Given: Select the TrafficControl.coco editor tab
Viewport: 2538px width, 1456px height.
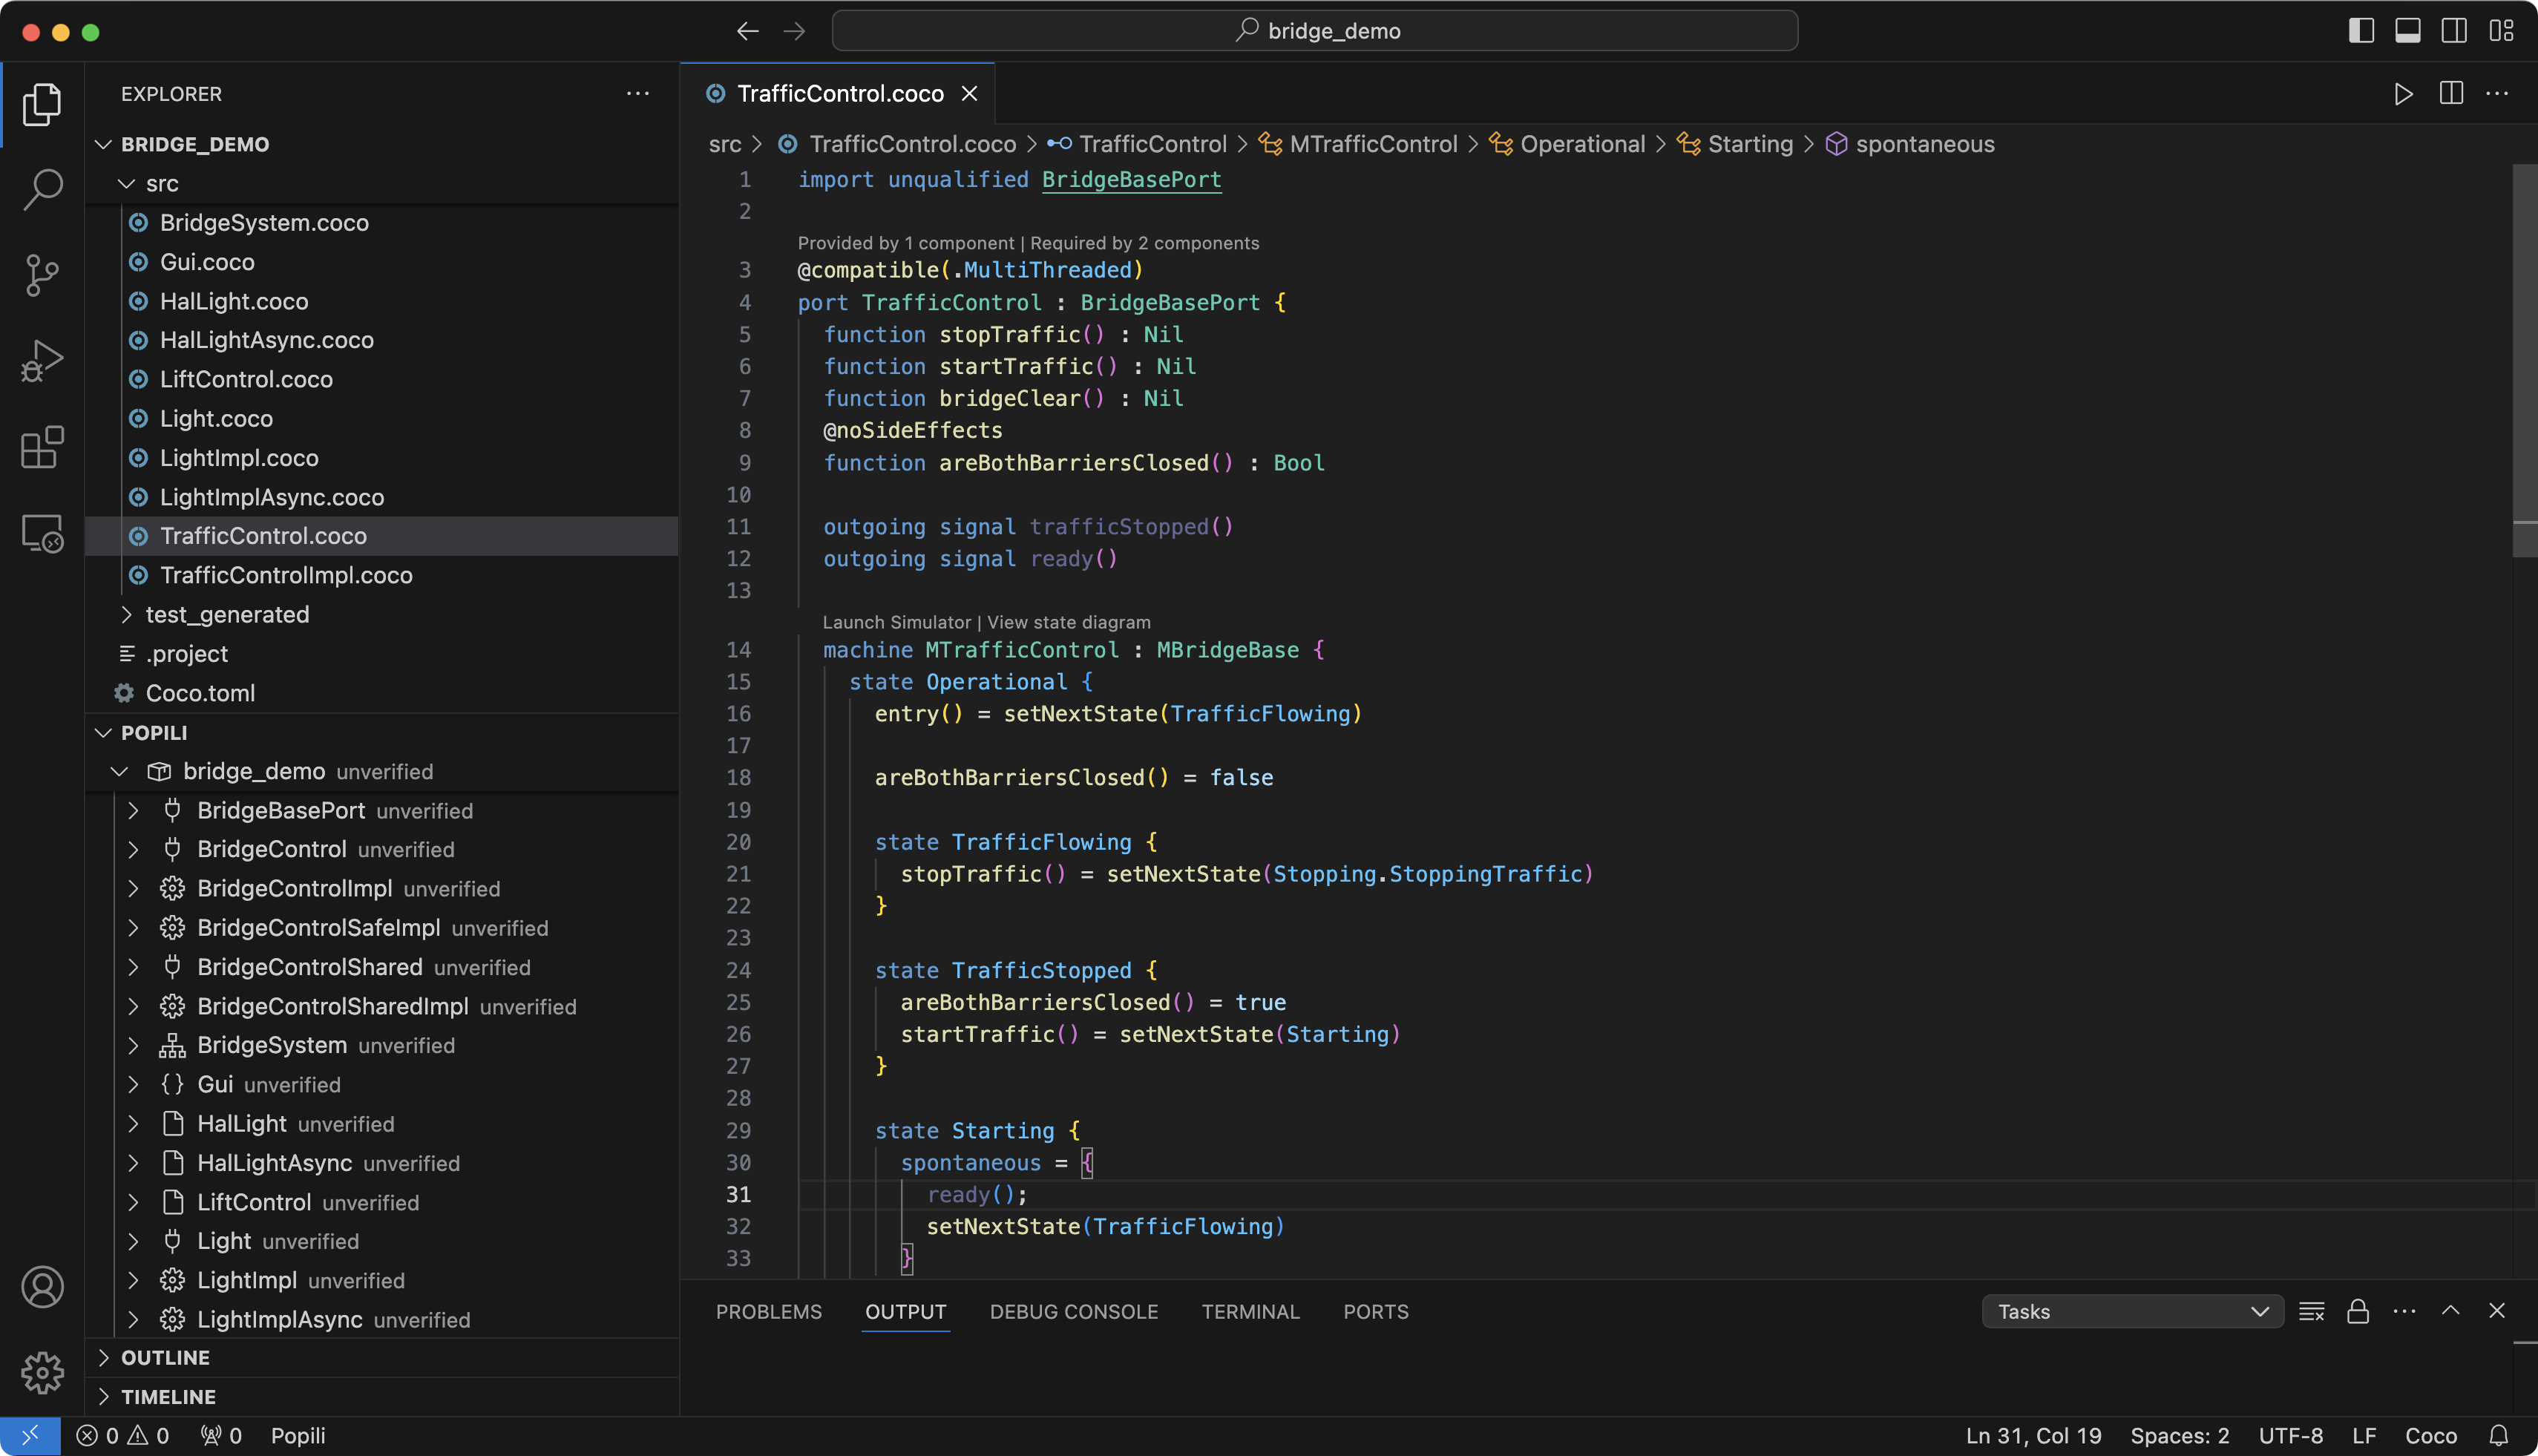Looking at the screenshot, I should [x=838, y=94].
